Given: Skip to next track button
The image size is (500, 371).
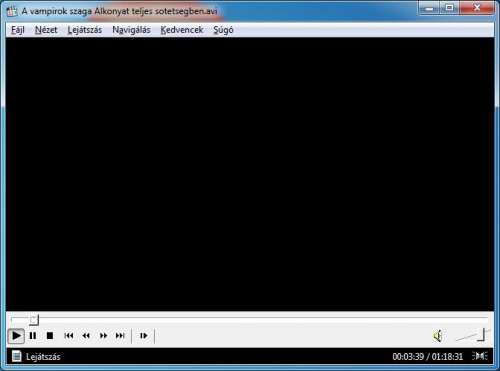Looking at the screenshot, I should pyautogui.click(x=120, y=336).
